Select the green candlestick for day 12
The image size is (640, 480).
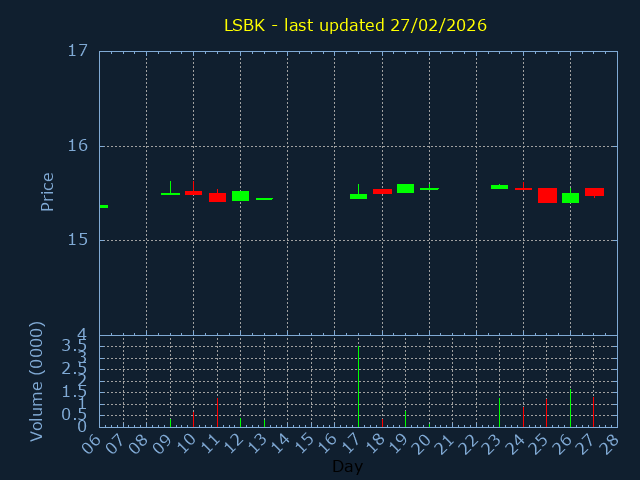point(240,196)
